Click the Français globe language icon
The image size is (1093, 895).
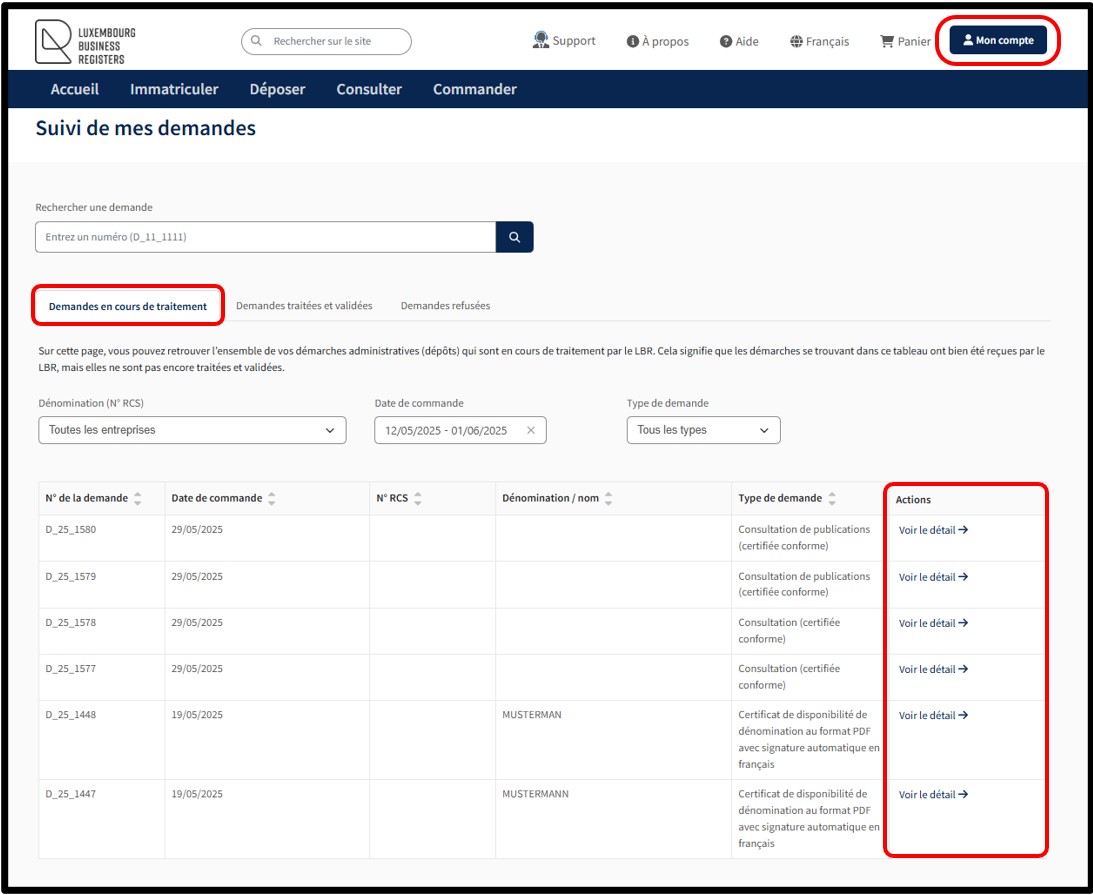[796, 42]
